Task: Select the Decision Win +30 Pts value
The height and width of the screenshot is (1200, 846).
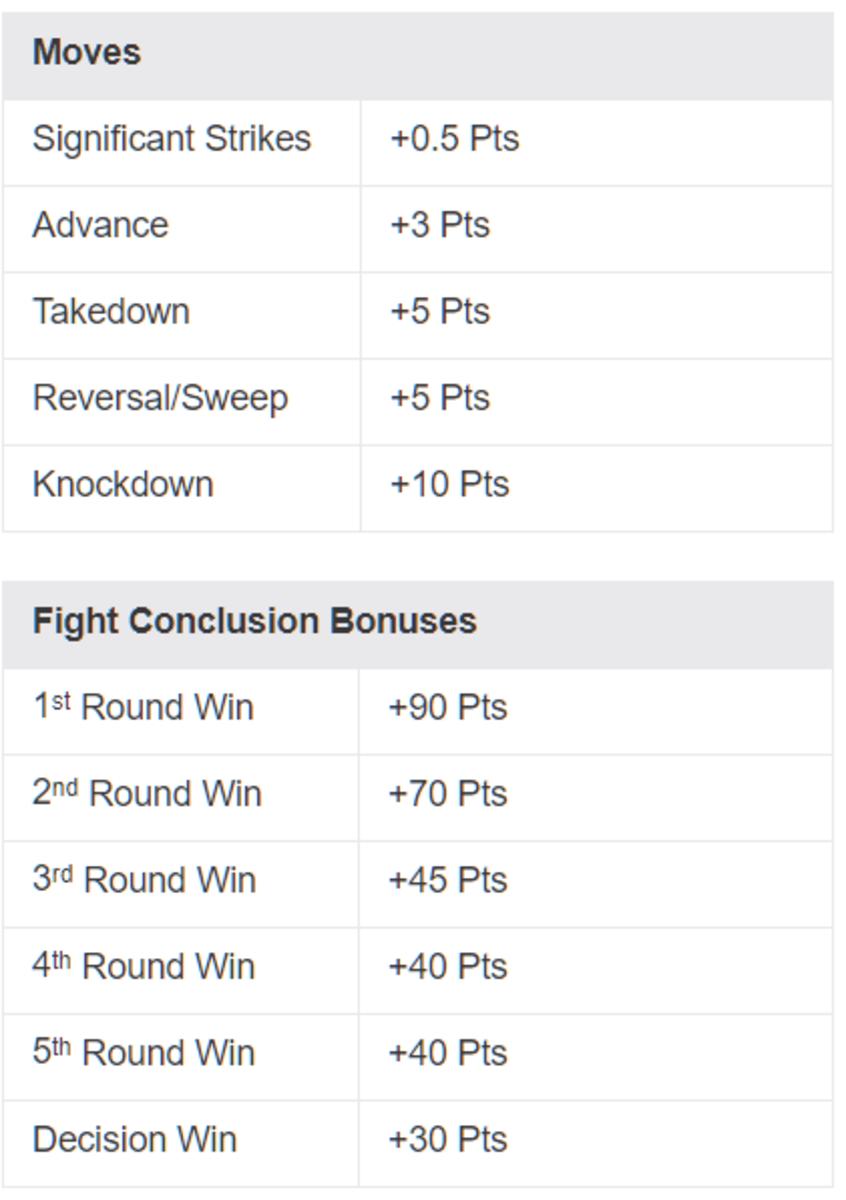Action: click(448, 1139)
